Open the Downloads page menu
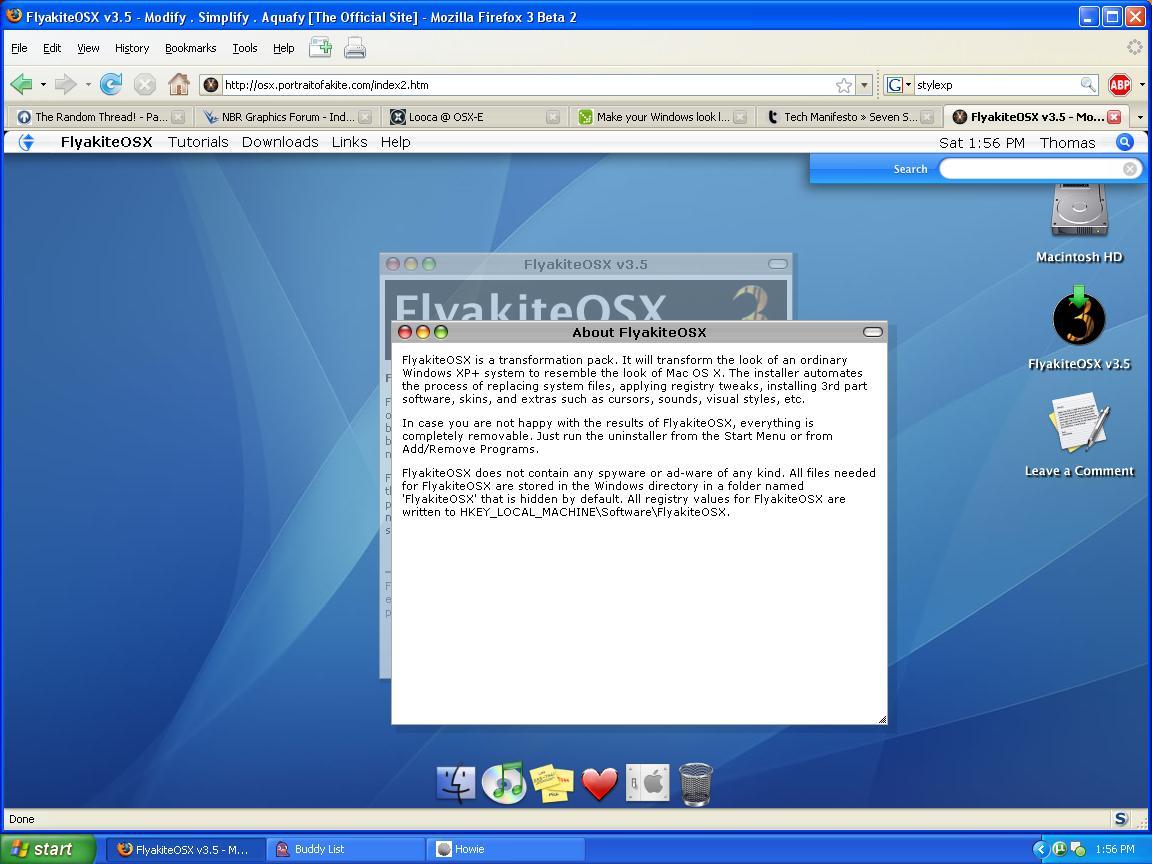The image size is (1152, 864). pyautogui.click(x=280, y=142)
